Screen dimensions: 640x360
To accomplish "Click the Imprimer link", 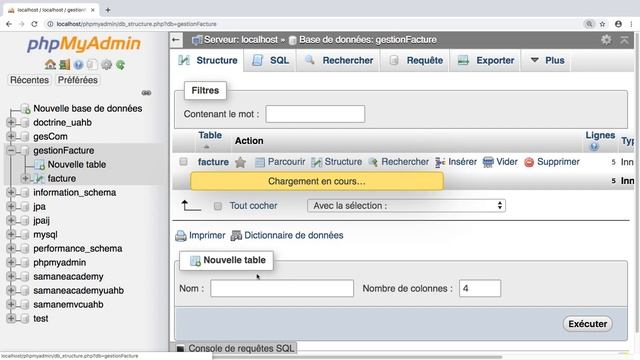I will (200, 236).
